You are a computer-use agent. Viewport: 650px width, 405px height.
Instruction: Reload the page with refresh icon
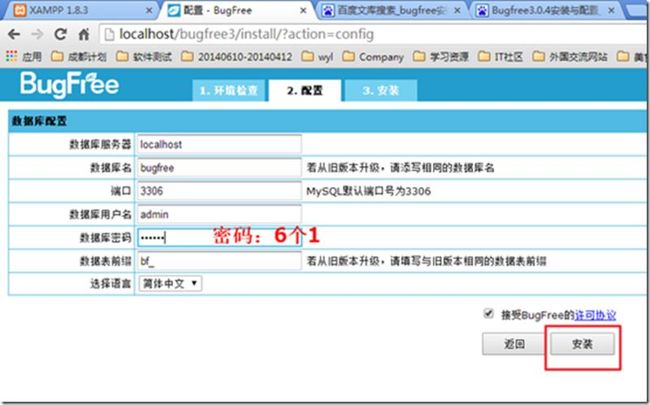pyautogui.click(x=61, y=34)
